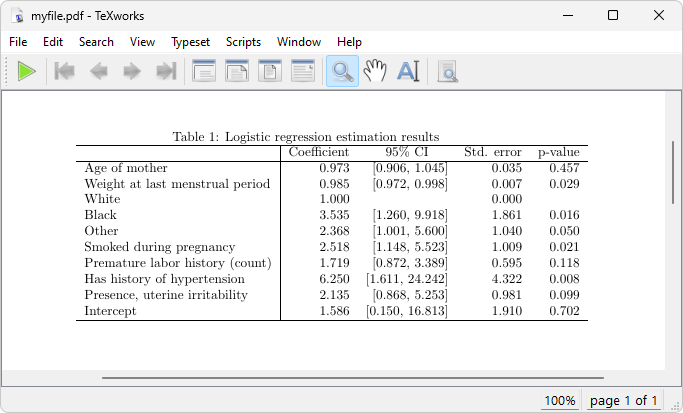This screenshot has height=413, width=683.
Task: Click the p-value 0.457
Action: tap(564, 168)
